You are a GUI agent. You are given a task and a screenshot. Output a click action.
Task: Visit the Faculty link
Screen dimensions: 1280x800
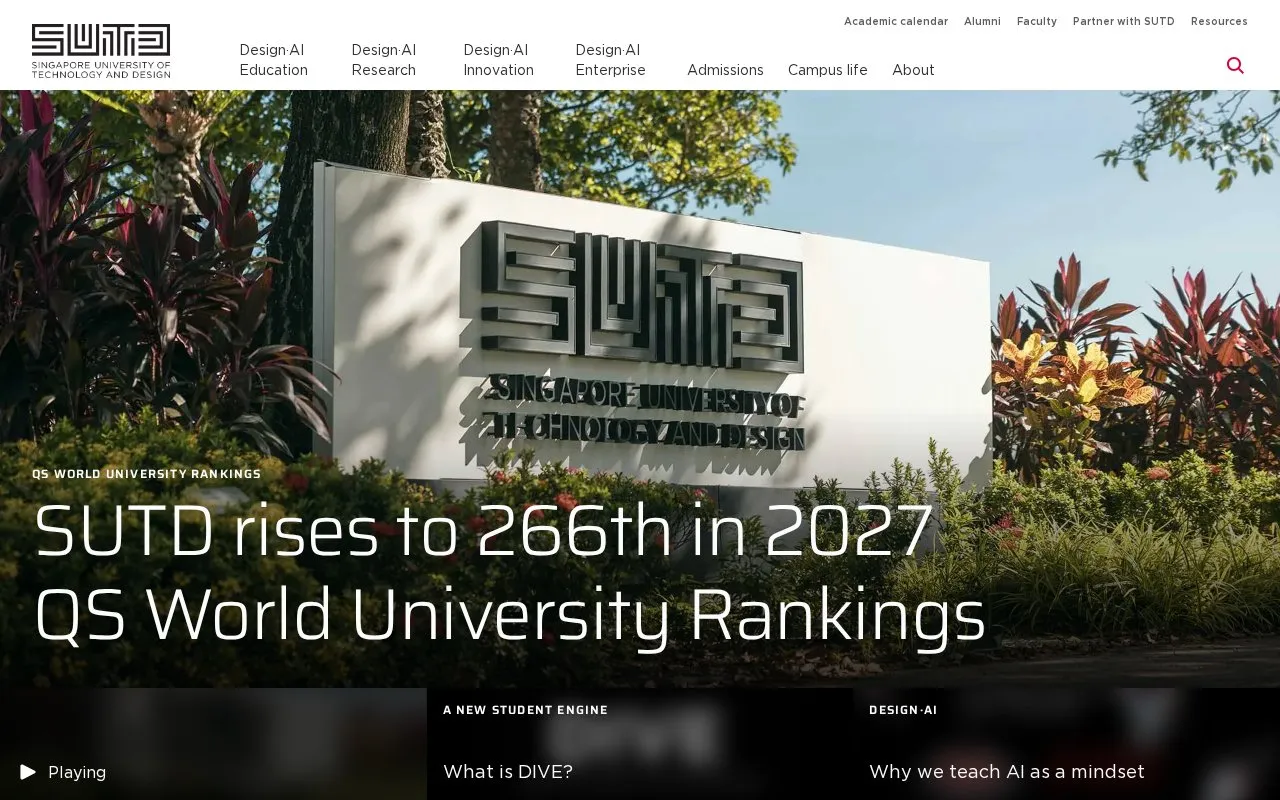pos(1037,21)
